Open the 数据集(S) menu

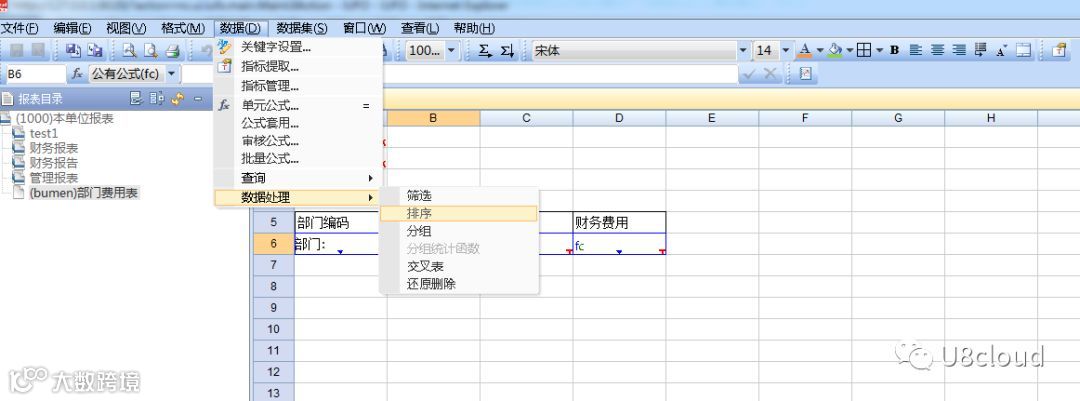point(302,28)
